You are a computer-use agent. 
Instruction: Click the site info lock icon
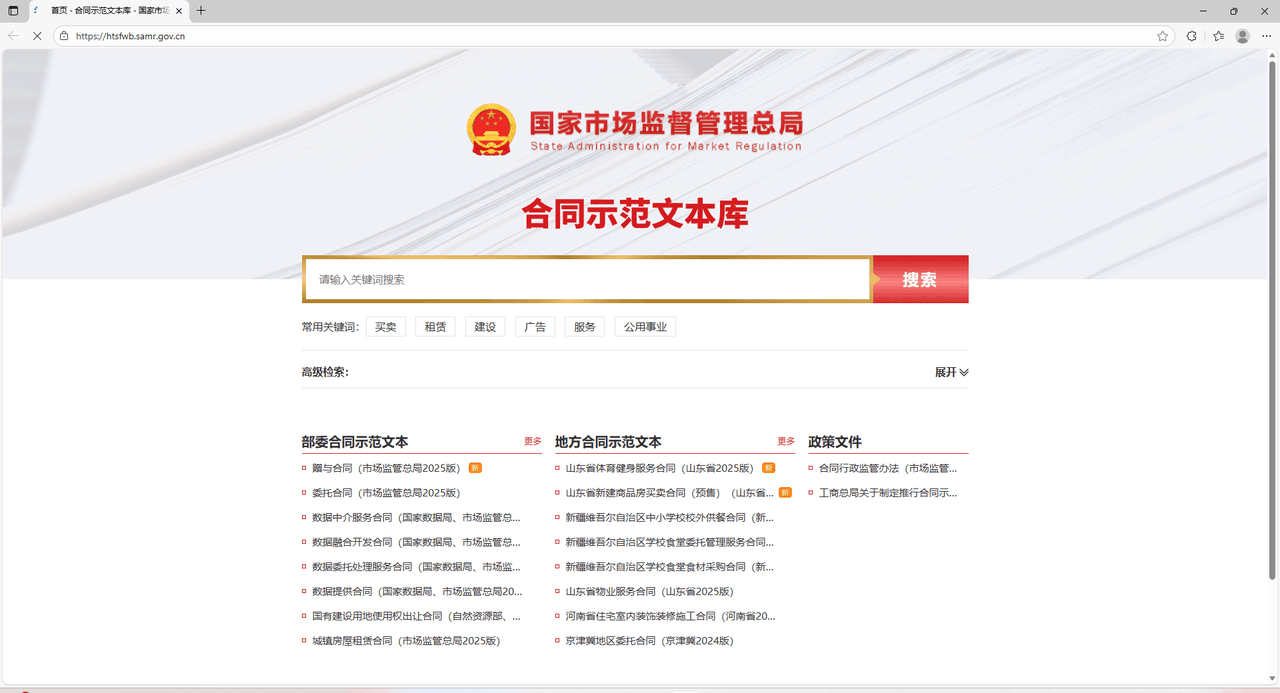pyautogui.click(x=64, y=36)
